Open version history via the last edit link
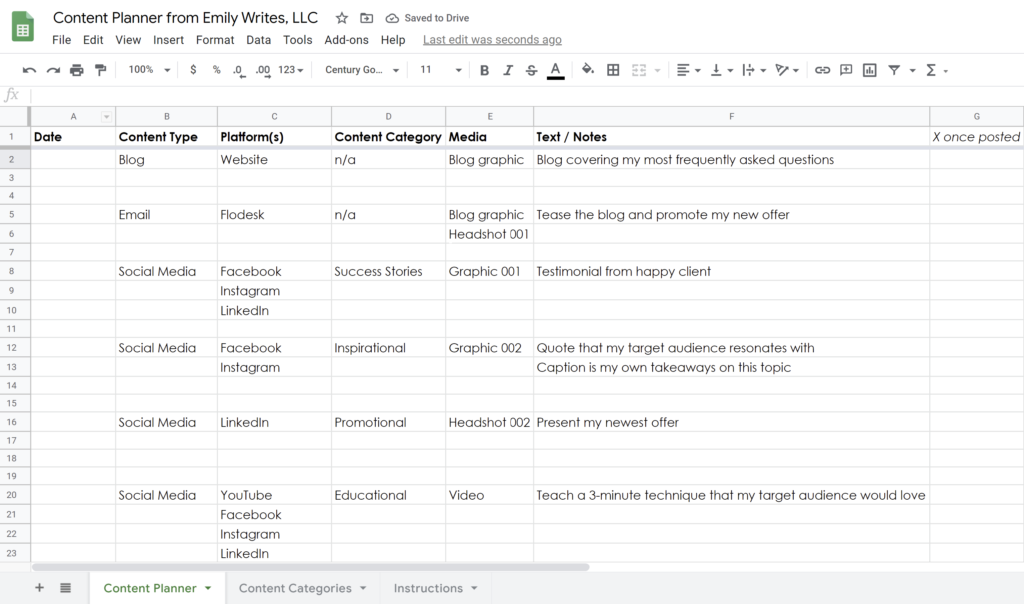Screen dimensions: 1024x604 point(492,39)
